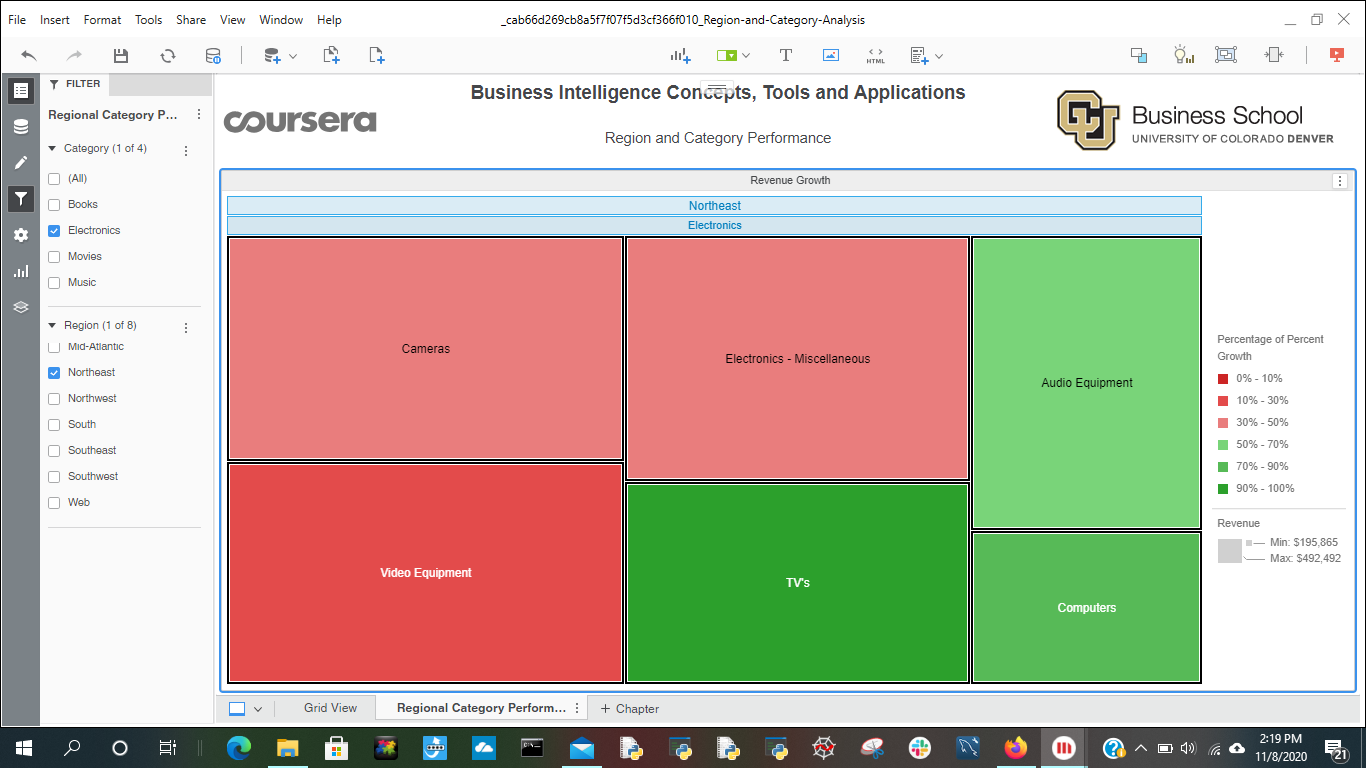Uncheck the Electronics category filter
This screenshot has height=768, width=1366.
[55, 231]
